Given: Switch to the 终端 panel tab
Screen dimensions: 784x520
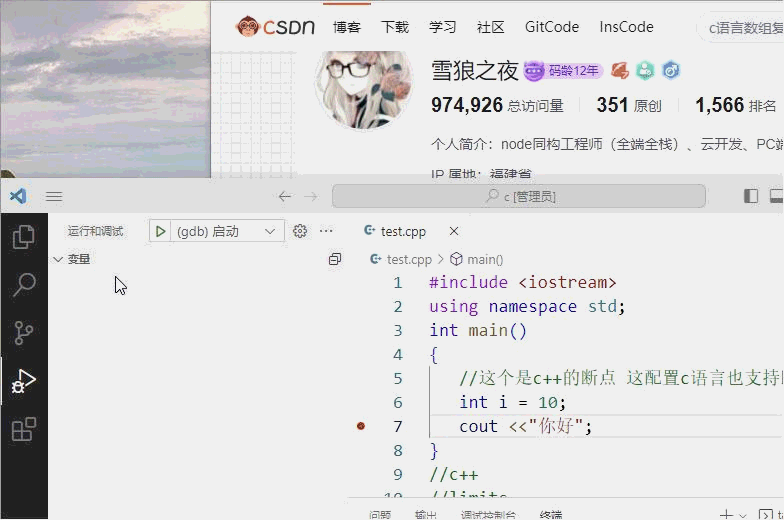Looking at the screenshot, I should point(551,514).
